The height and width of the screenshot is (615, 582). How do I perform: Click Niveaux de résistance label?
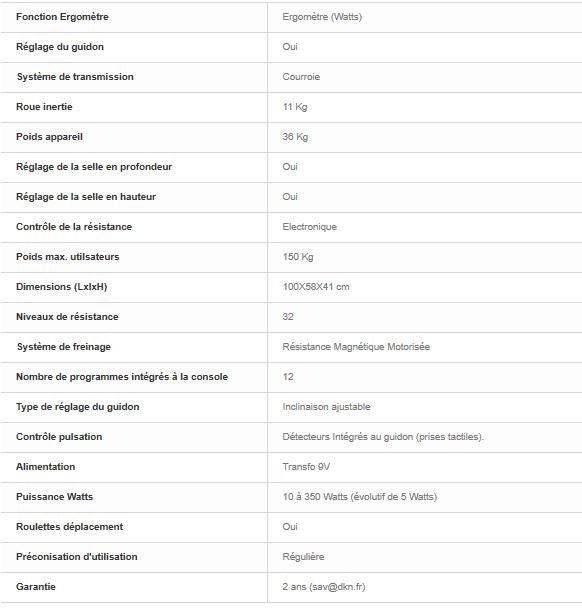click(x=67, y=317)
